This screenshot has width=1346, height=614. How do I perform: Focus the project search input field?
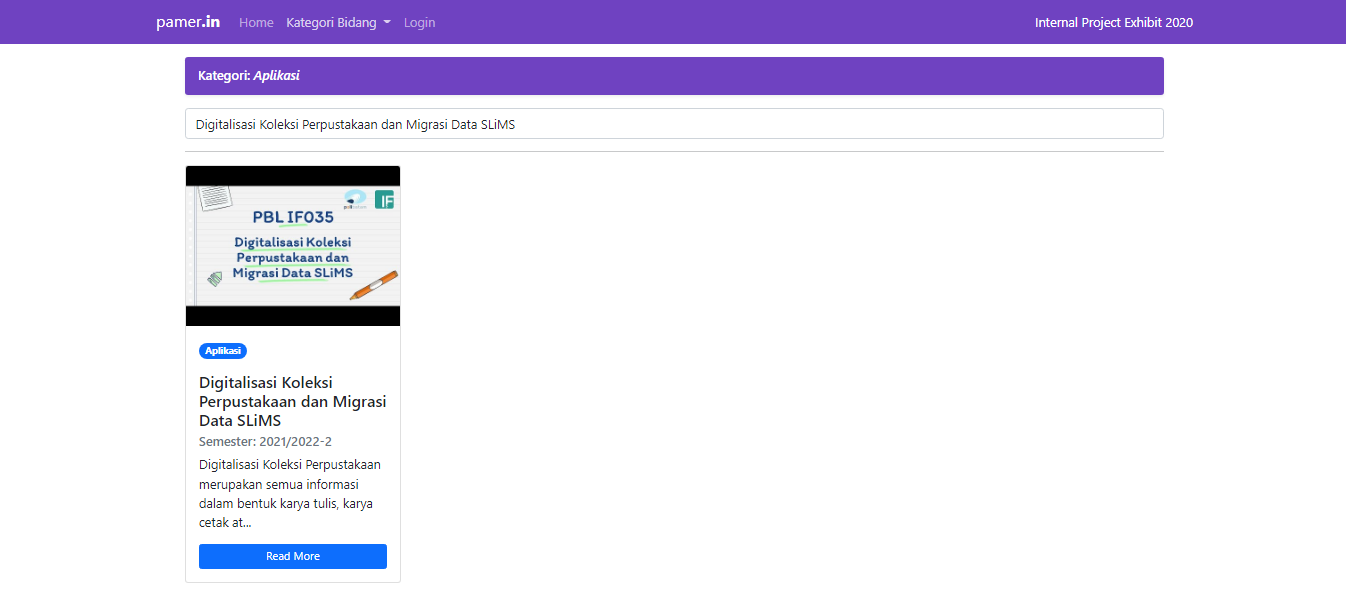coord(674,124)
